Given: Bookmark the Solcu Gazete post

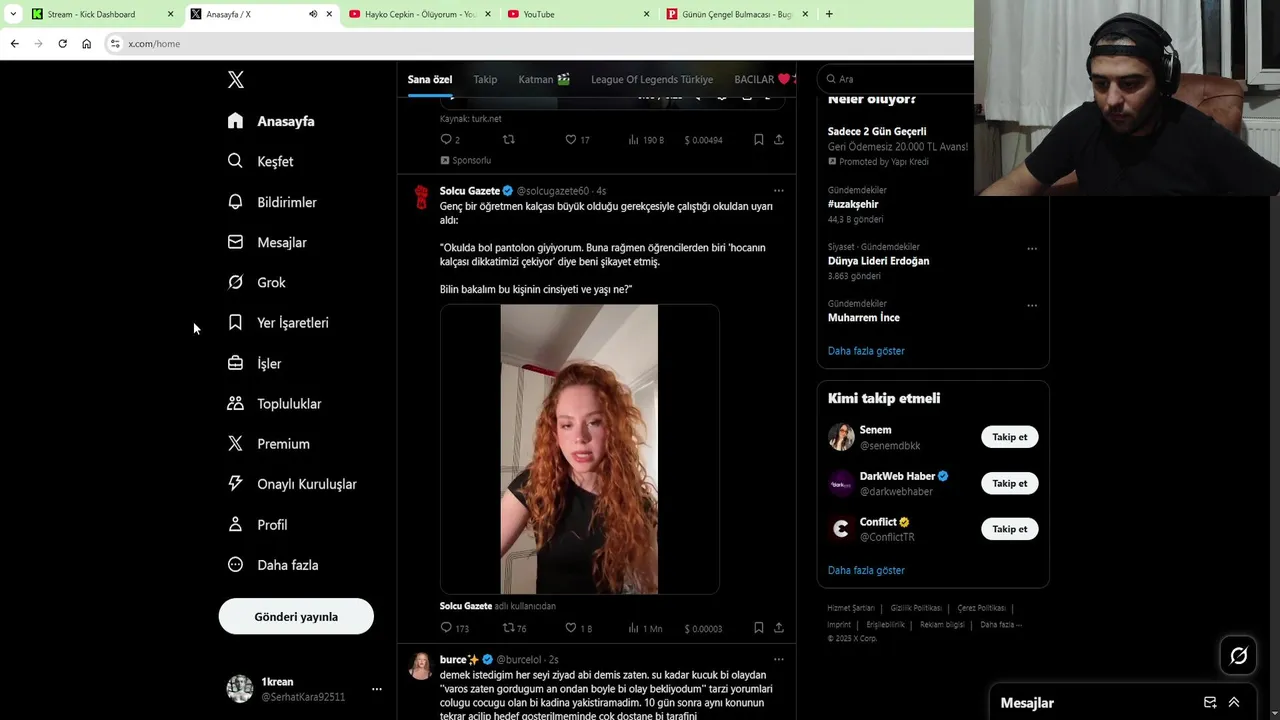Looking at the screenshot, I should pos(759,628).
